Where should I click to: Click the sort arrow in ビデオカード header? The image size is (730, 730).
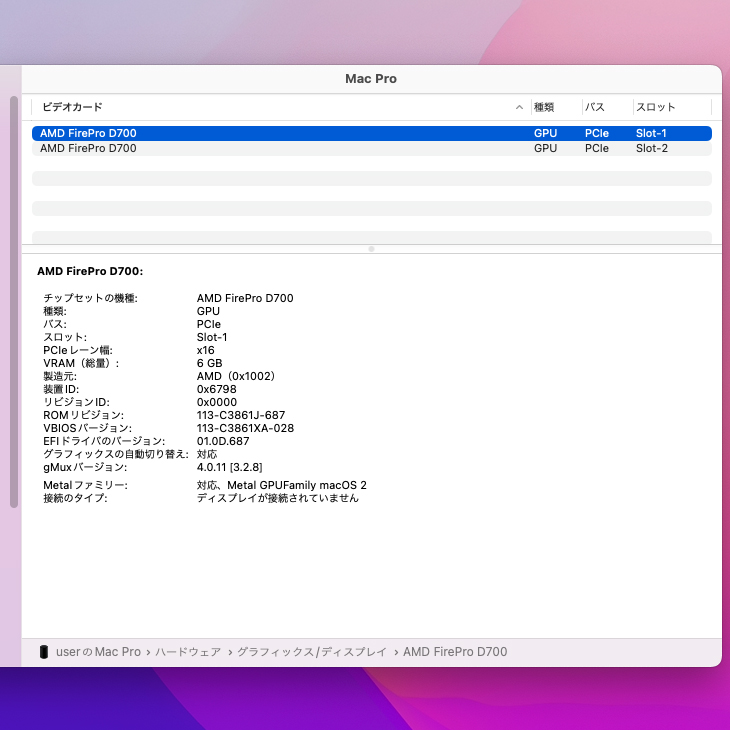(519, 108)
